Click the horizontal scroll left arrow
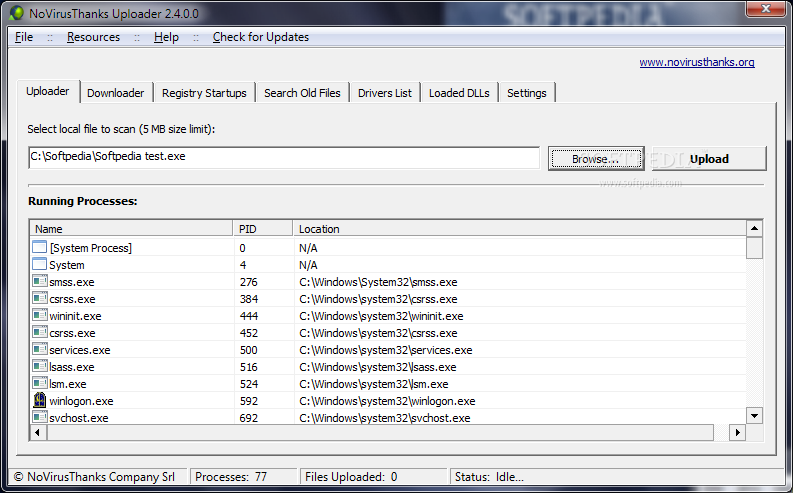 (x=38, y=432)
